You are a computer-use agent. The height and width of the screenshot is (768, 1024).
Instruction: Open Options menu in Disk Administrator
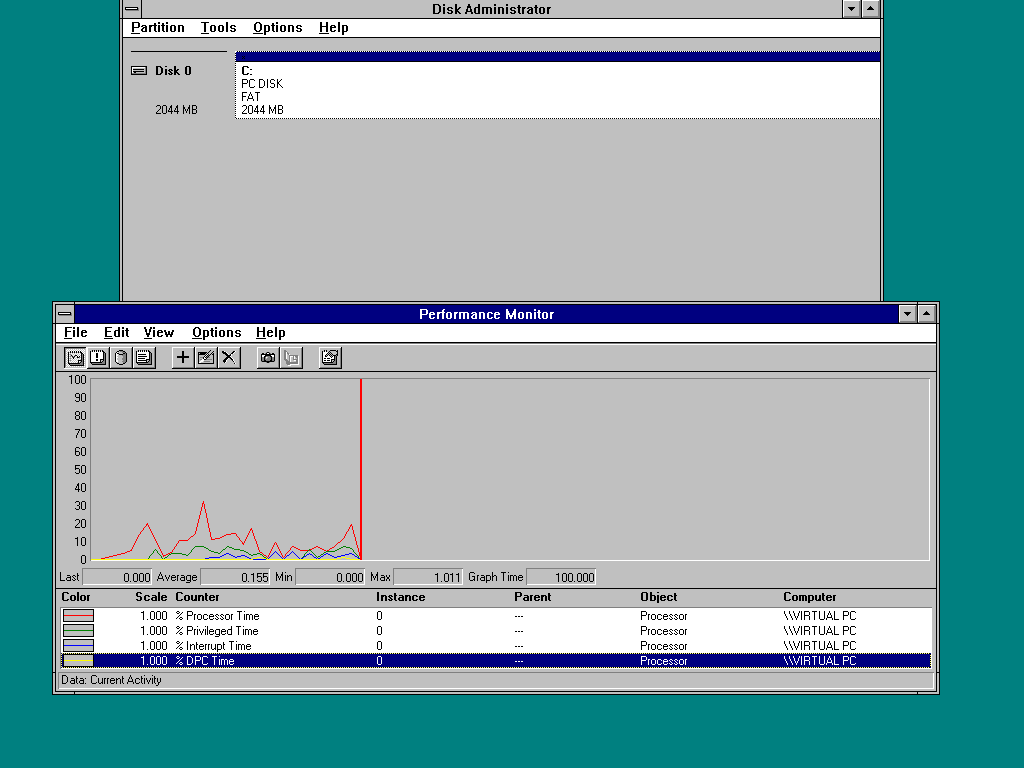pyautogui.click(x=278, y=27)
